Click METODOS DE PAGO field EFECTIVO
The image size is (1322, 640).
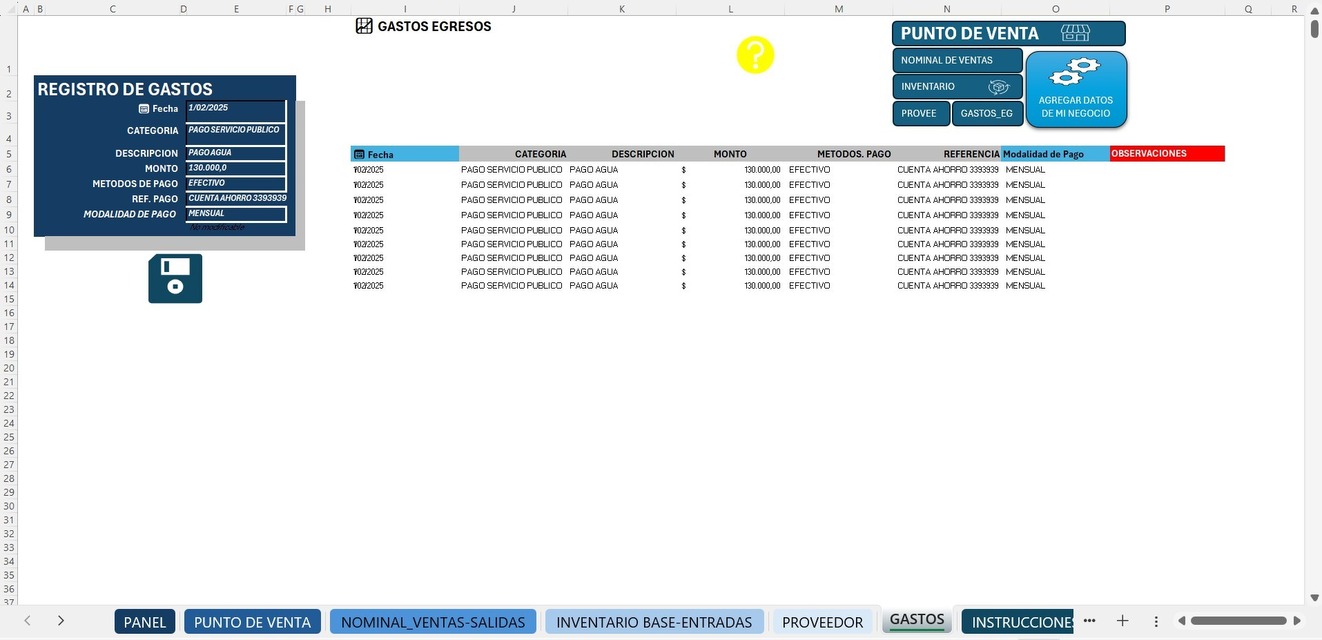point(236,184)
